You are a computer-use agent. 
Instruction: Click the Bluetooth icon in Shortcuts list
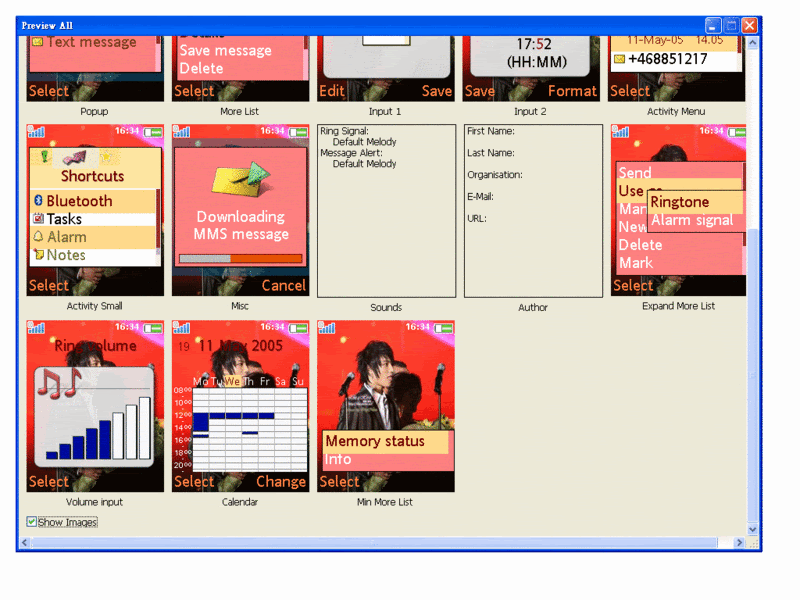point(38,201)
